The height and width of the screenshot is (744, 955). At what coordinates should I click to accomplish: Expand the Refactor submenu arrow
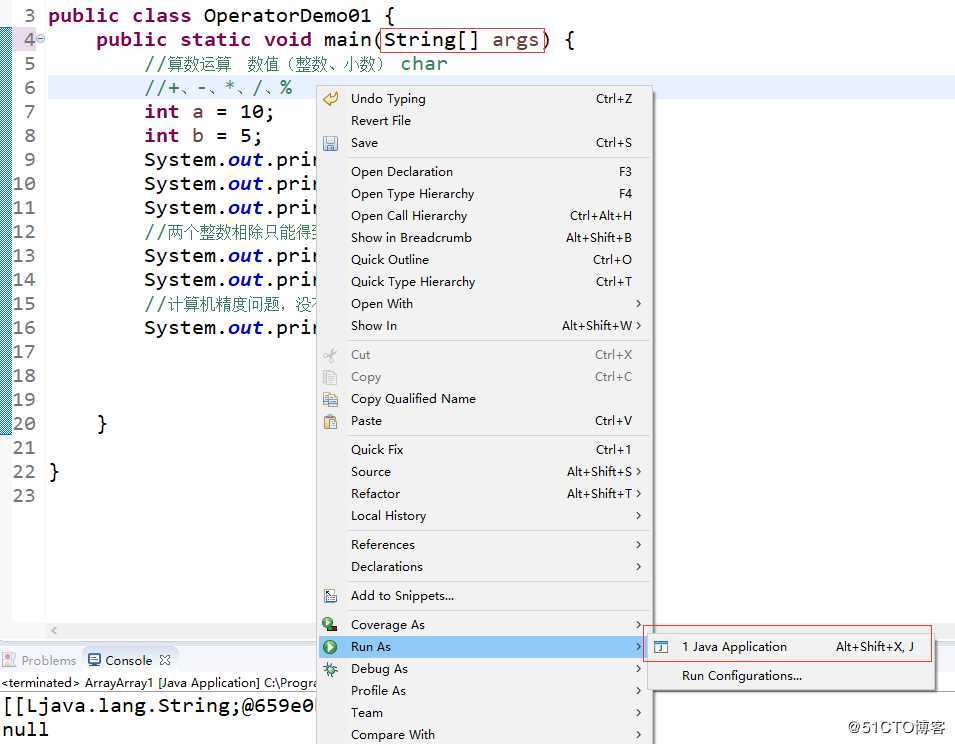[638, 494]
